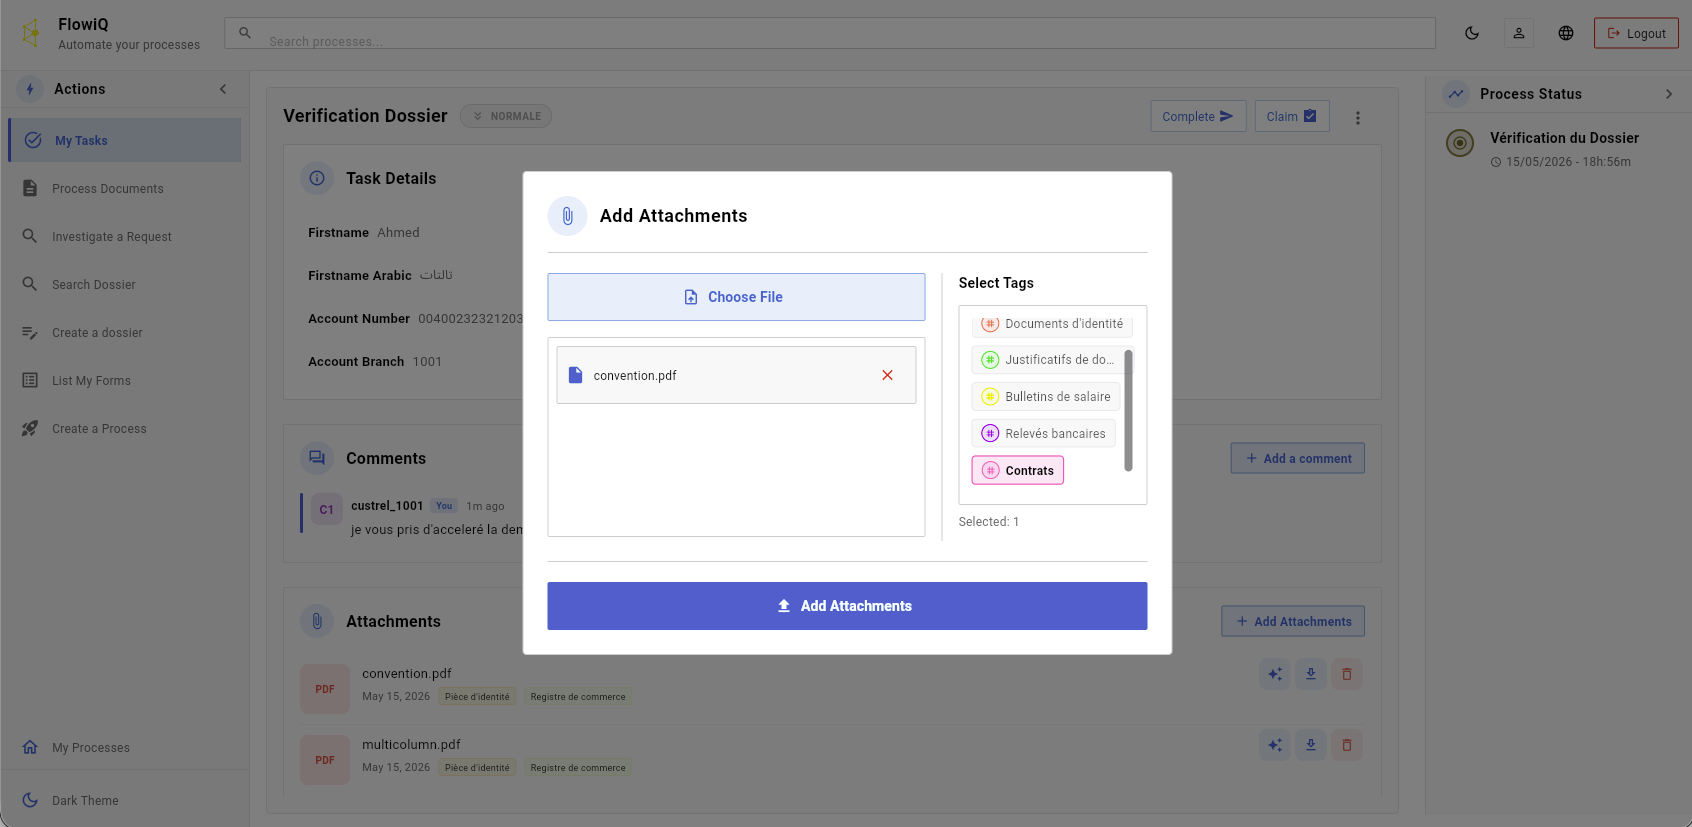1692x827 pixels.
Task: Focus the Search processes field
Action: point(830,33)
